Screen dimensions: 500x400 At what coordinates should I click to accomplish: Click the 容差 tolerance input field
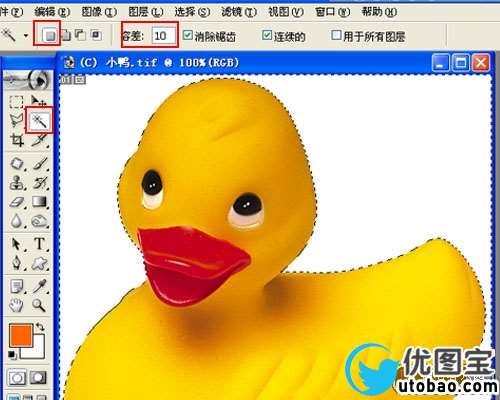(164, 35)
